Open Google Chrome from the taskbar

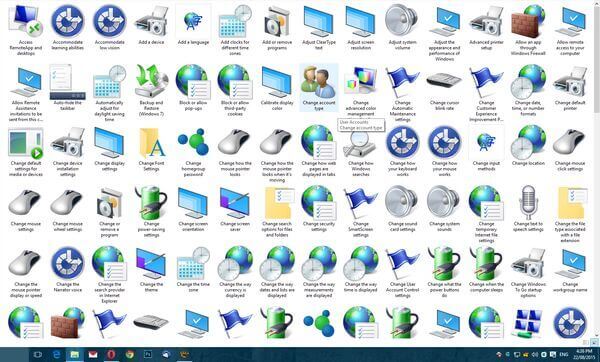coord(129,355)
